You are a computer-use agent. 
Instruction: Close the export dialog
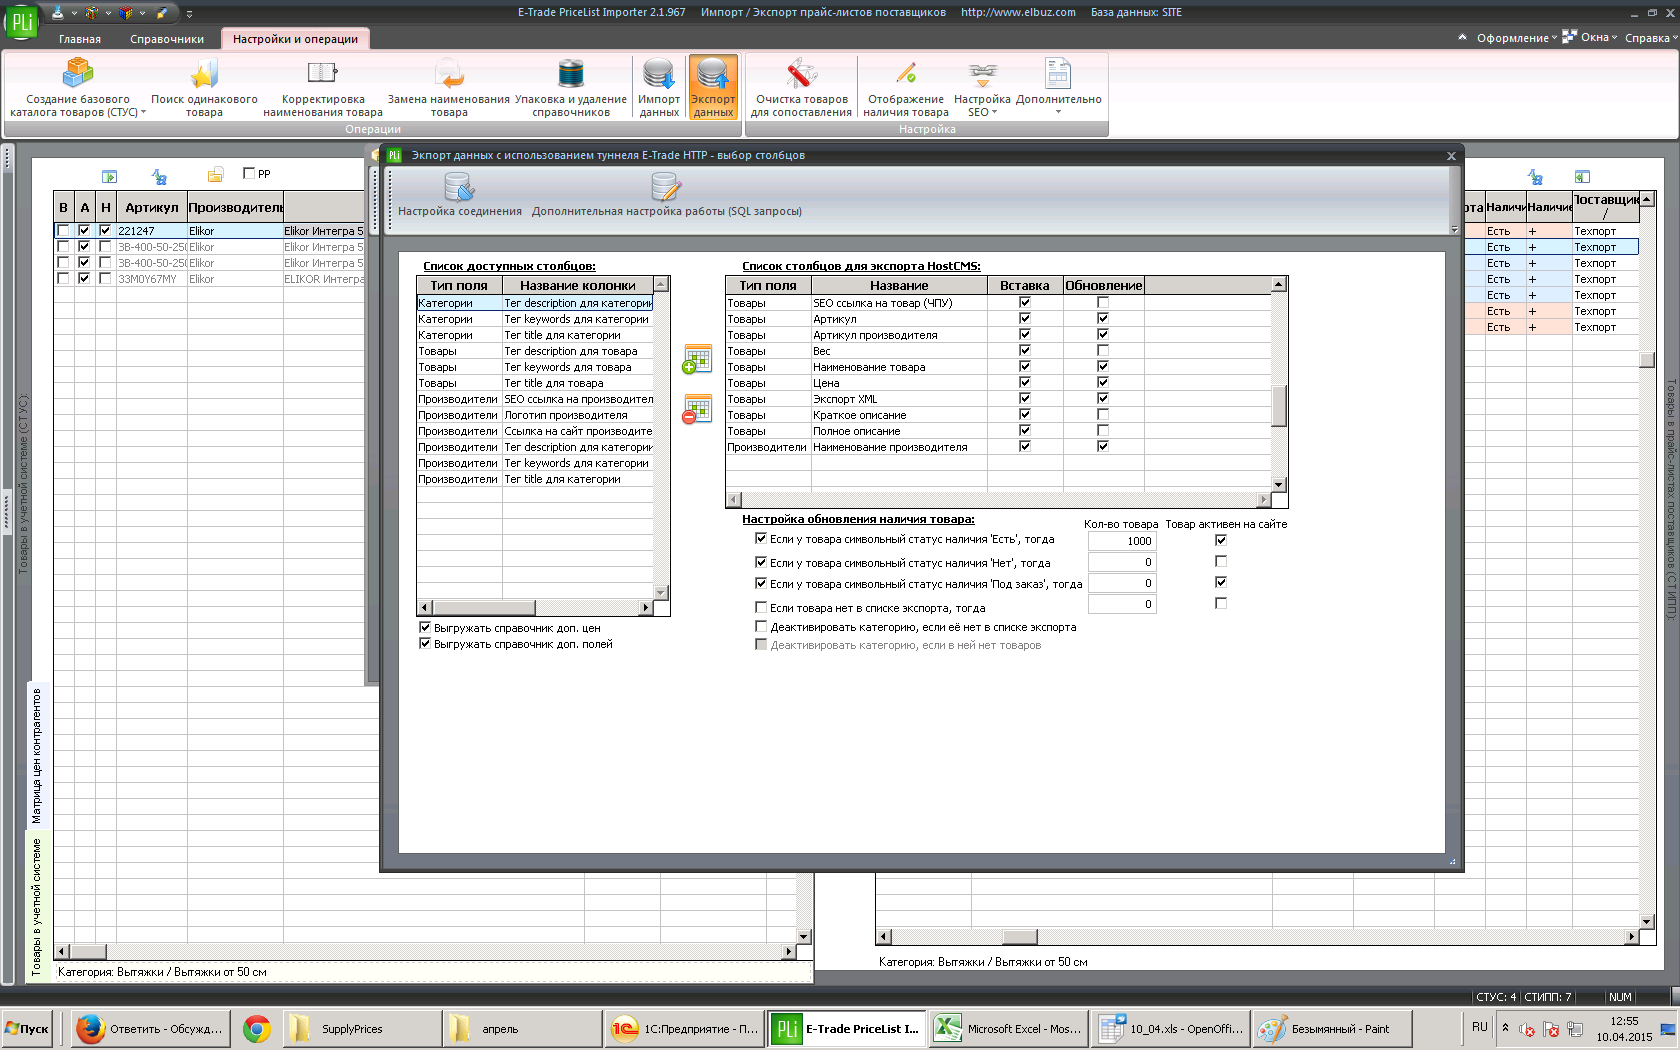(x=1451, y=156)
